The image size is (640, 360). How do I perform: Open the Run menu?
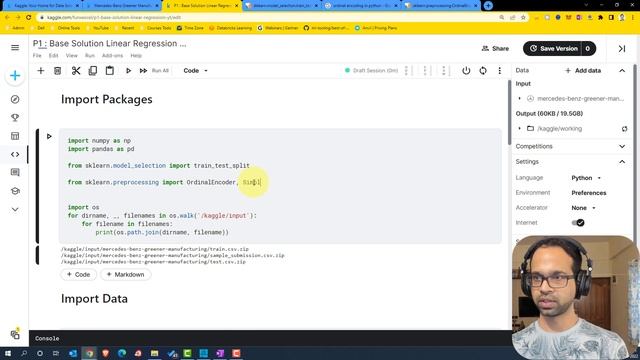pyautogui.click(x=90, y=56)
